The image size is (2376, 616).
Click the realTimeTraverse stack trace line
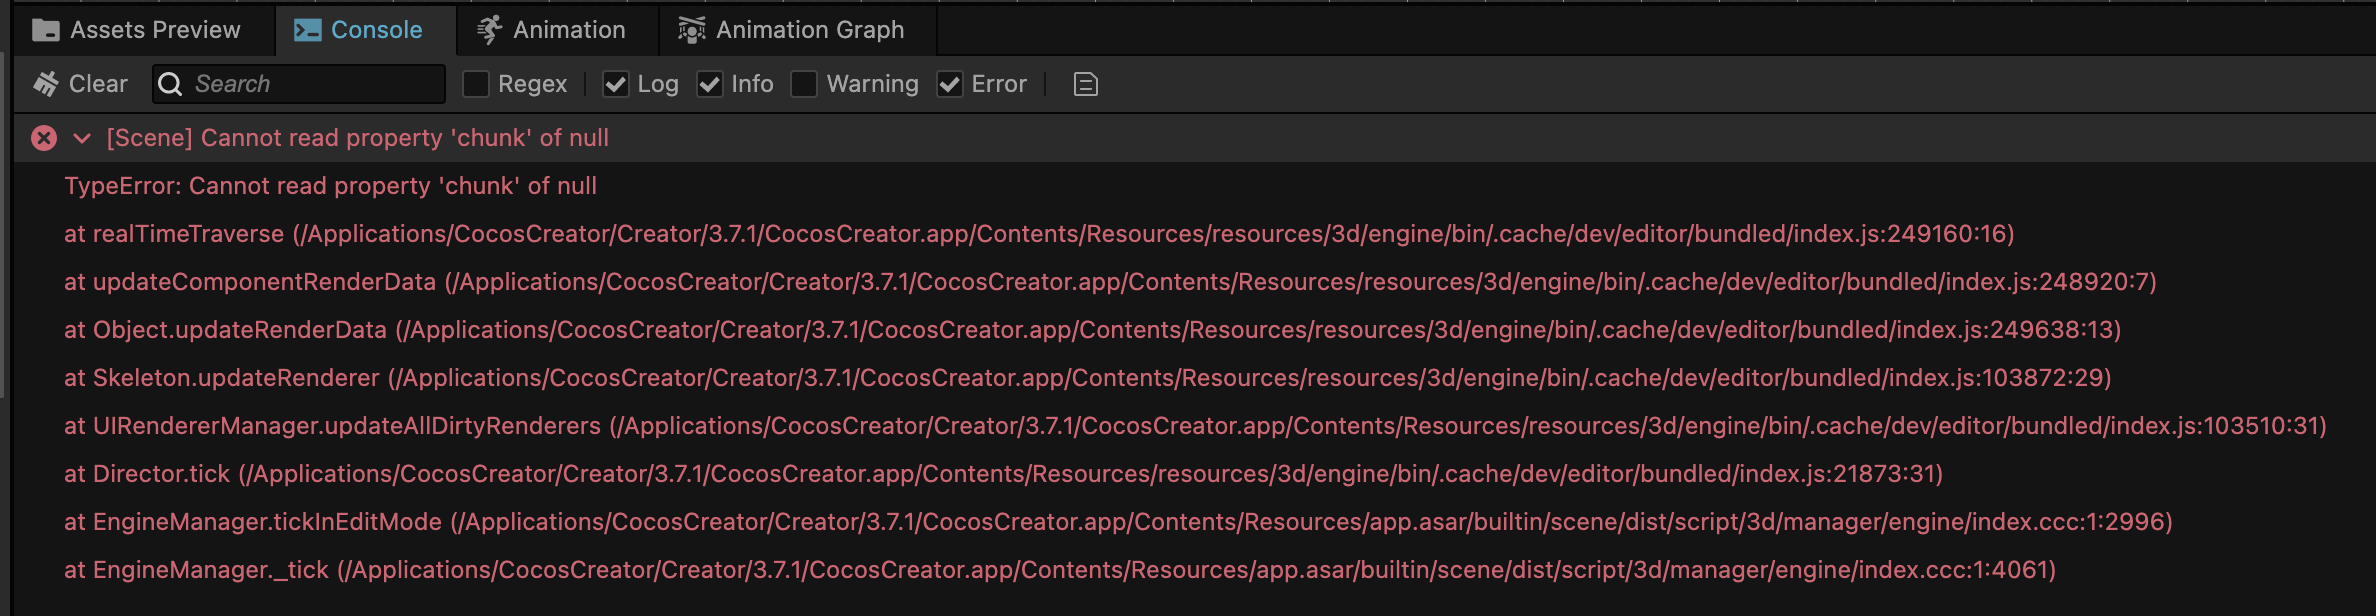point(1038,234)
